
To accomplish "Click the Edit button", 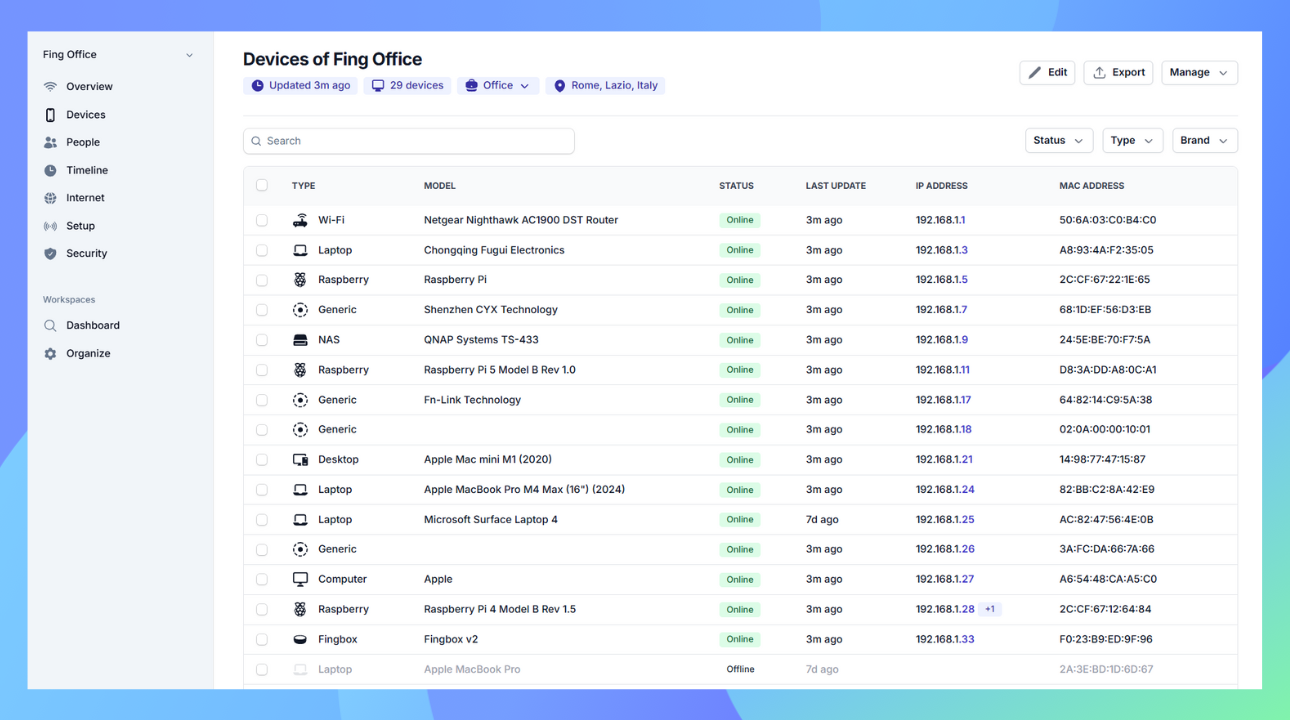I will (x=1047, y=73).
